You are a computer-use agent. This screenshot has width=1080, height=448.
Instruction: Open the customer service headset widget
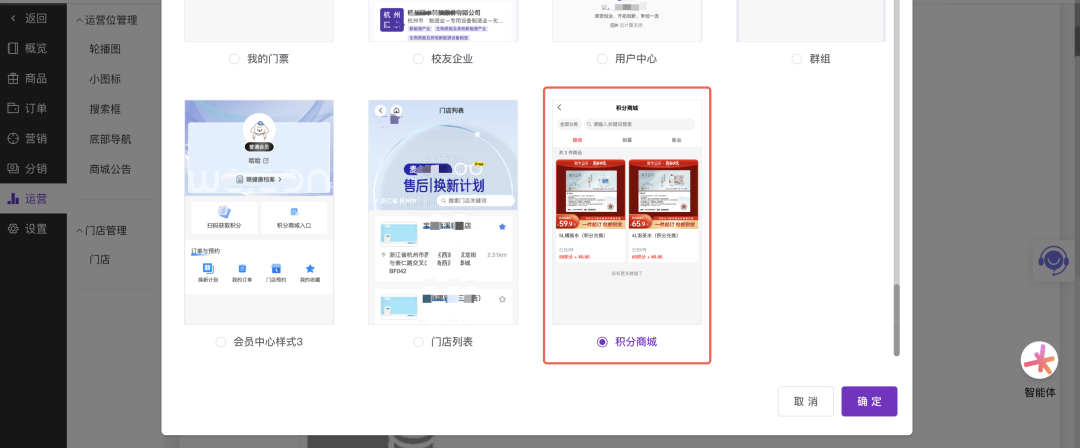point(1053,261)
